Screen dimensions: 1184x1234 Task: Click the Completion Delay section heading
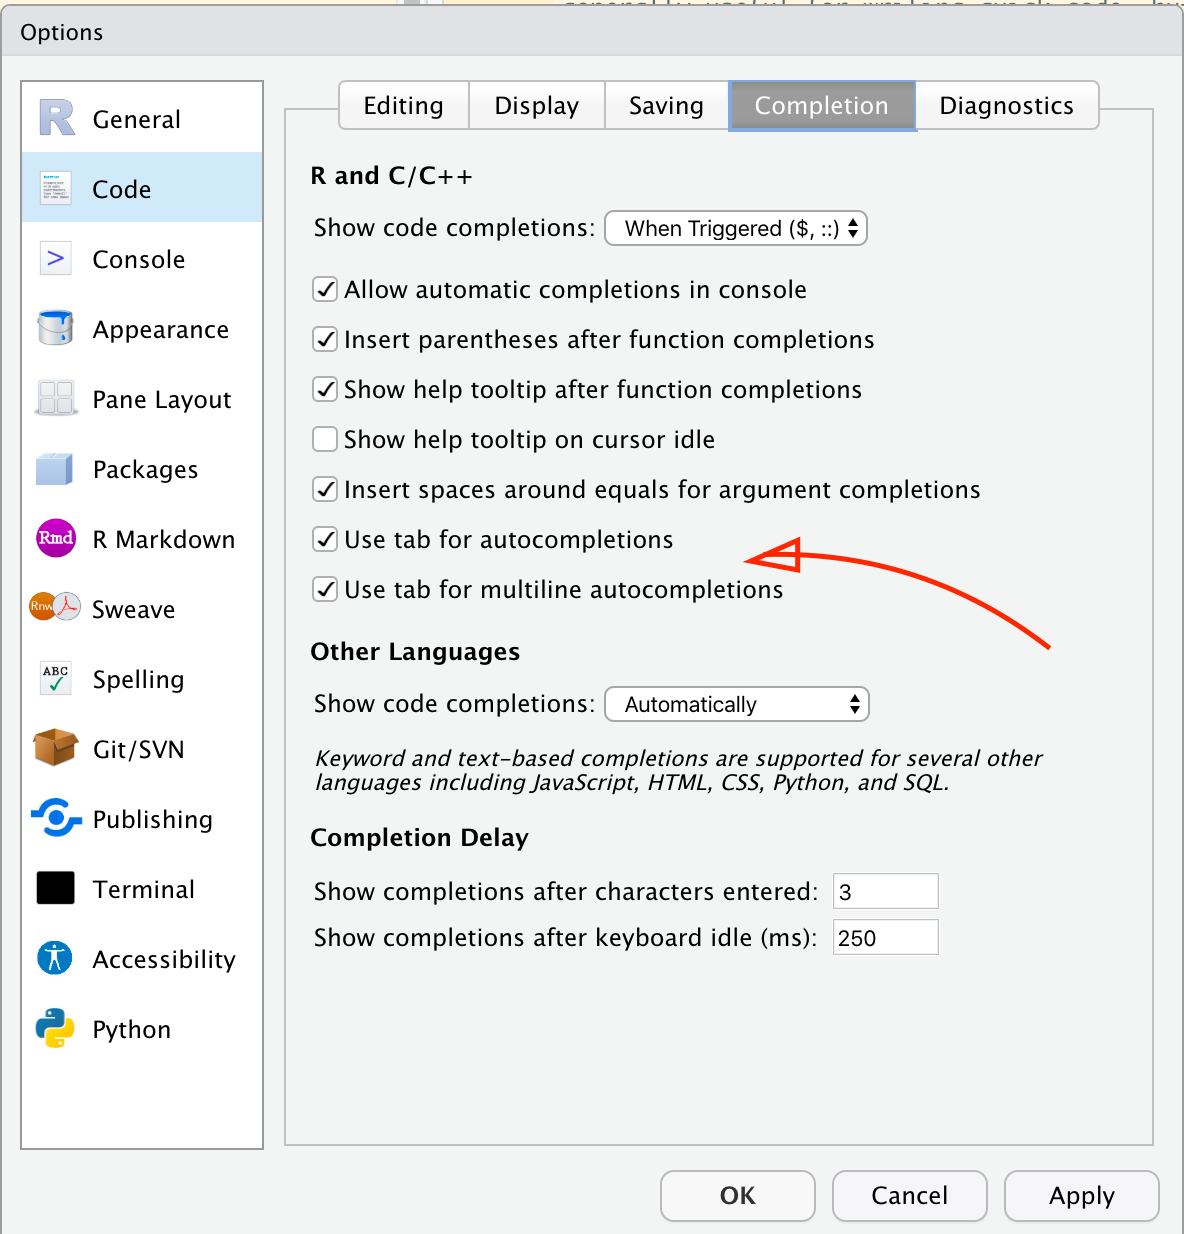point(419,838)
